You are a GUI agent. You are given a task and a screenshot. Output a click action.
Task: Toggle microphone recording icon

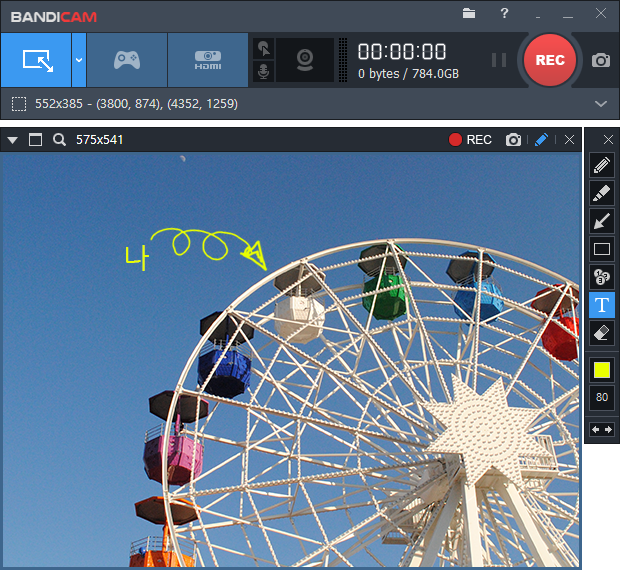point(263,72)
